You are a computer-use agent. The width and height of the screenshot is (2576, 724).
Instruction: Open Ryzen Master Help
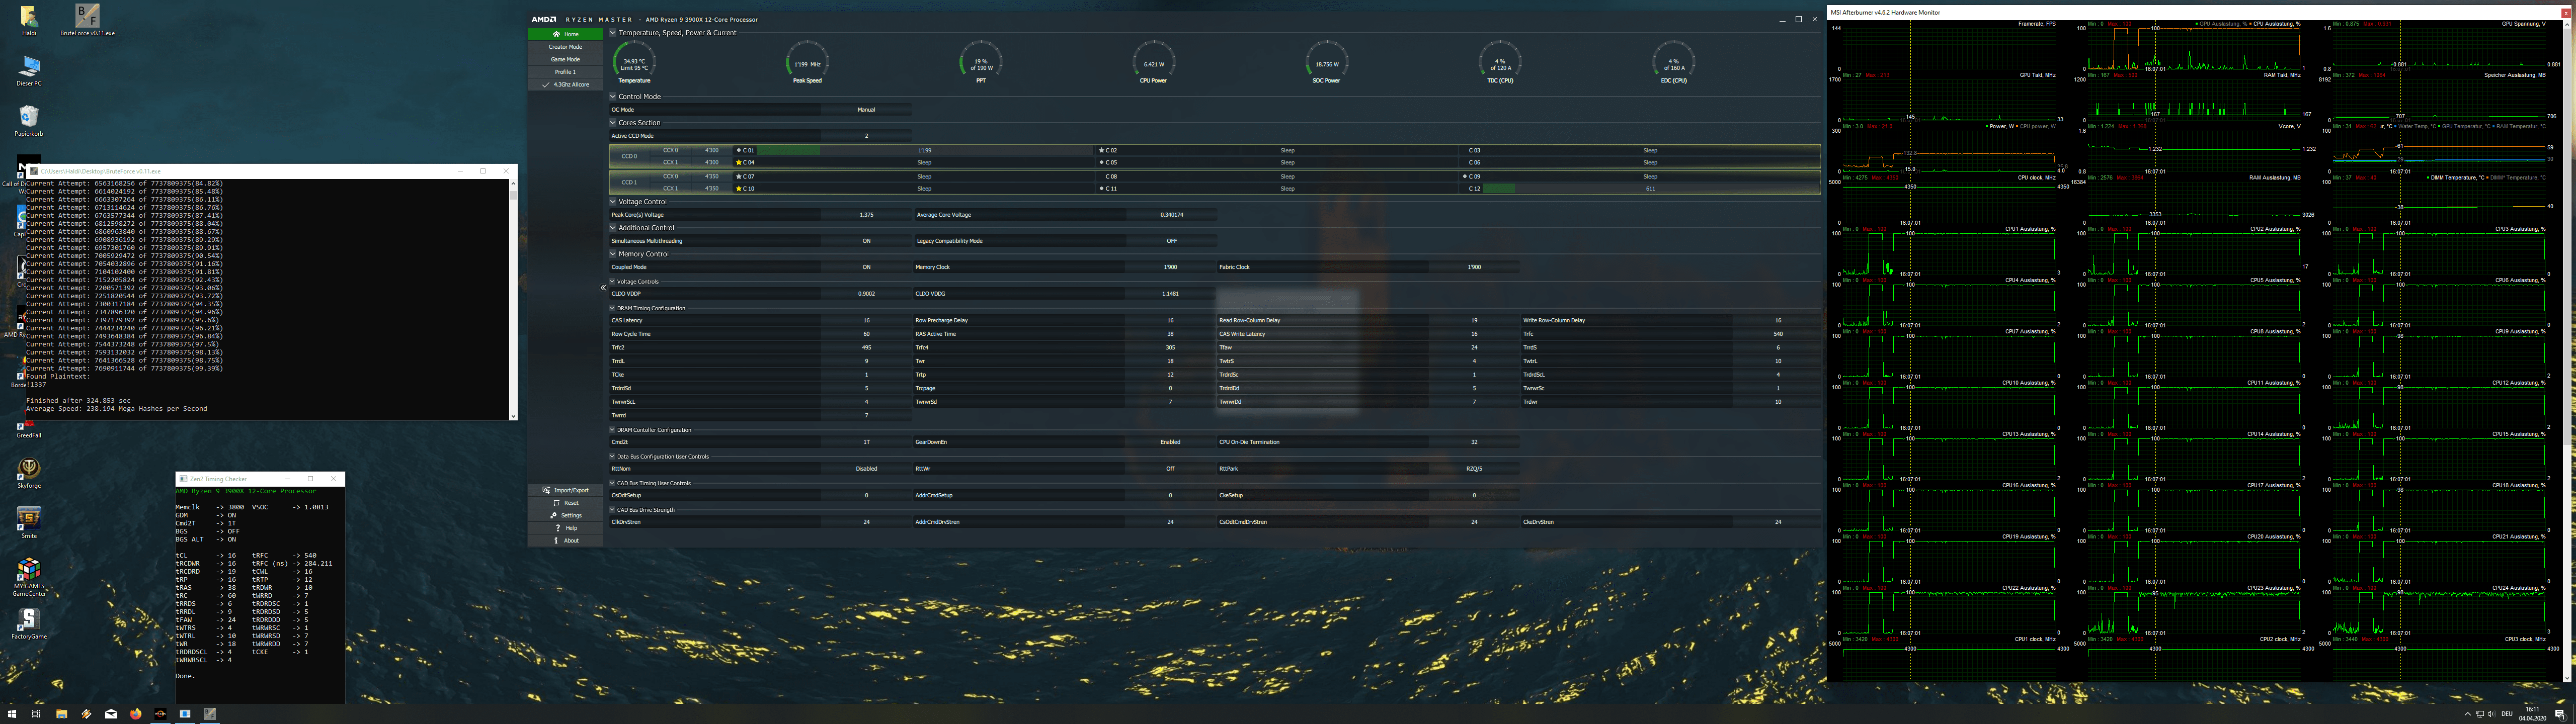click(566, 528)
